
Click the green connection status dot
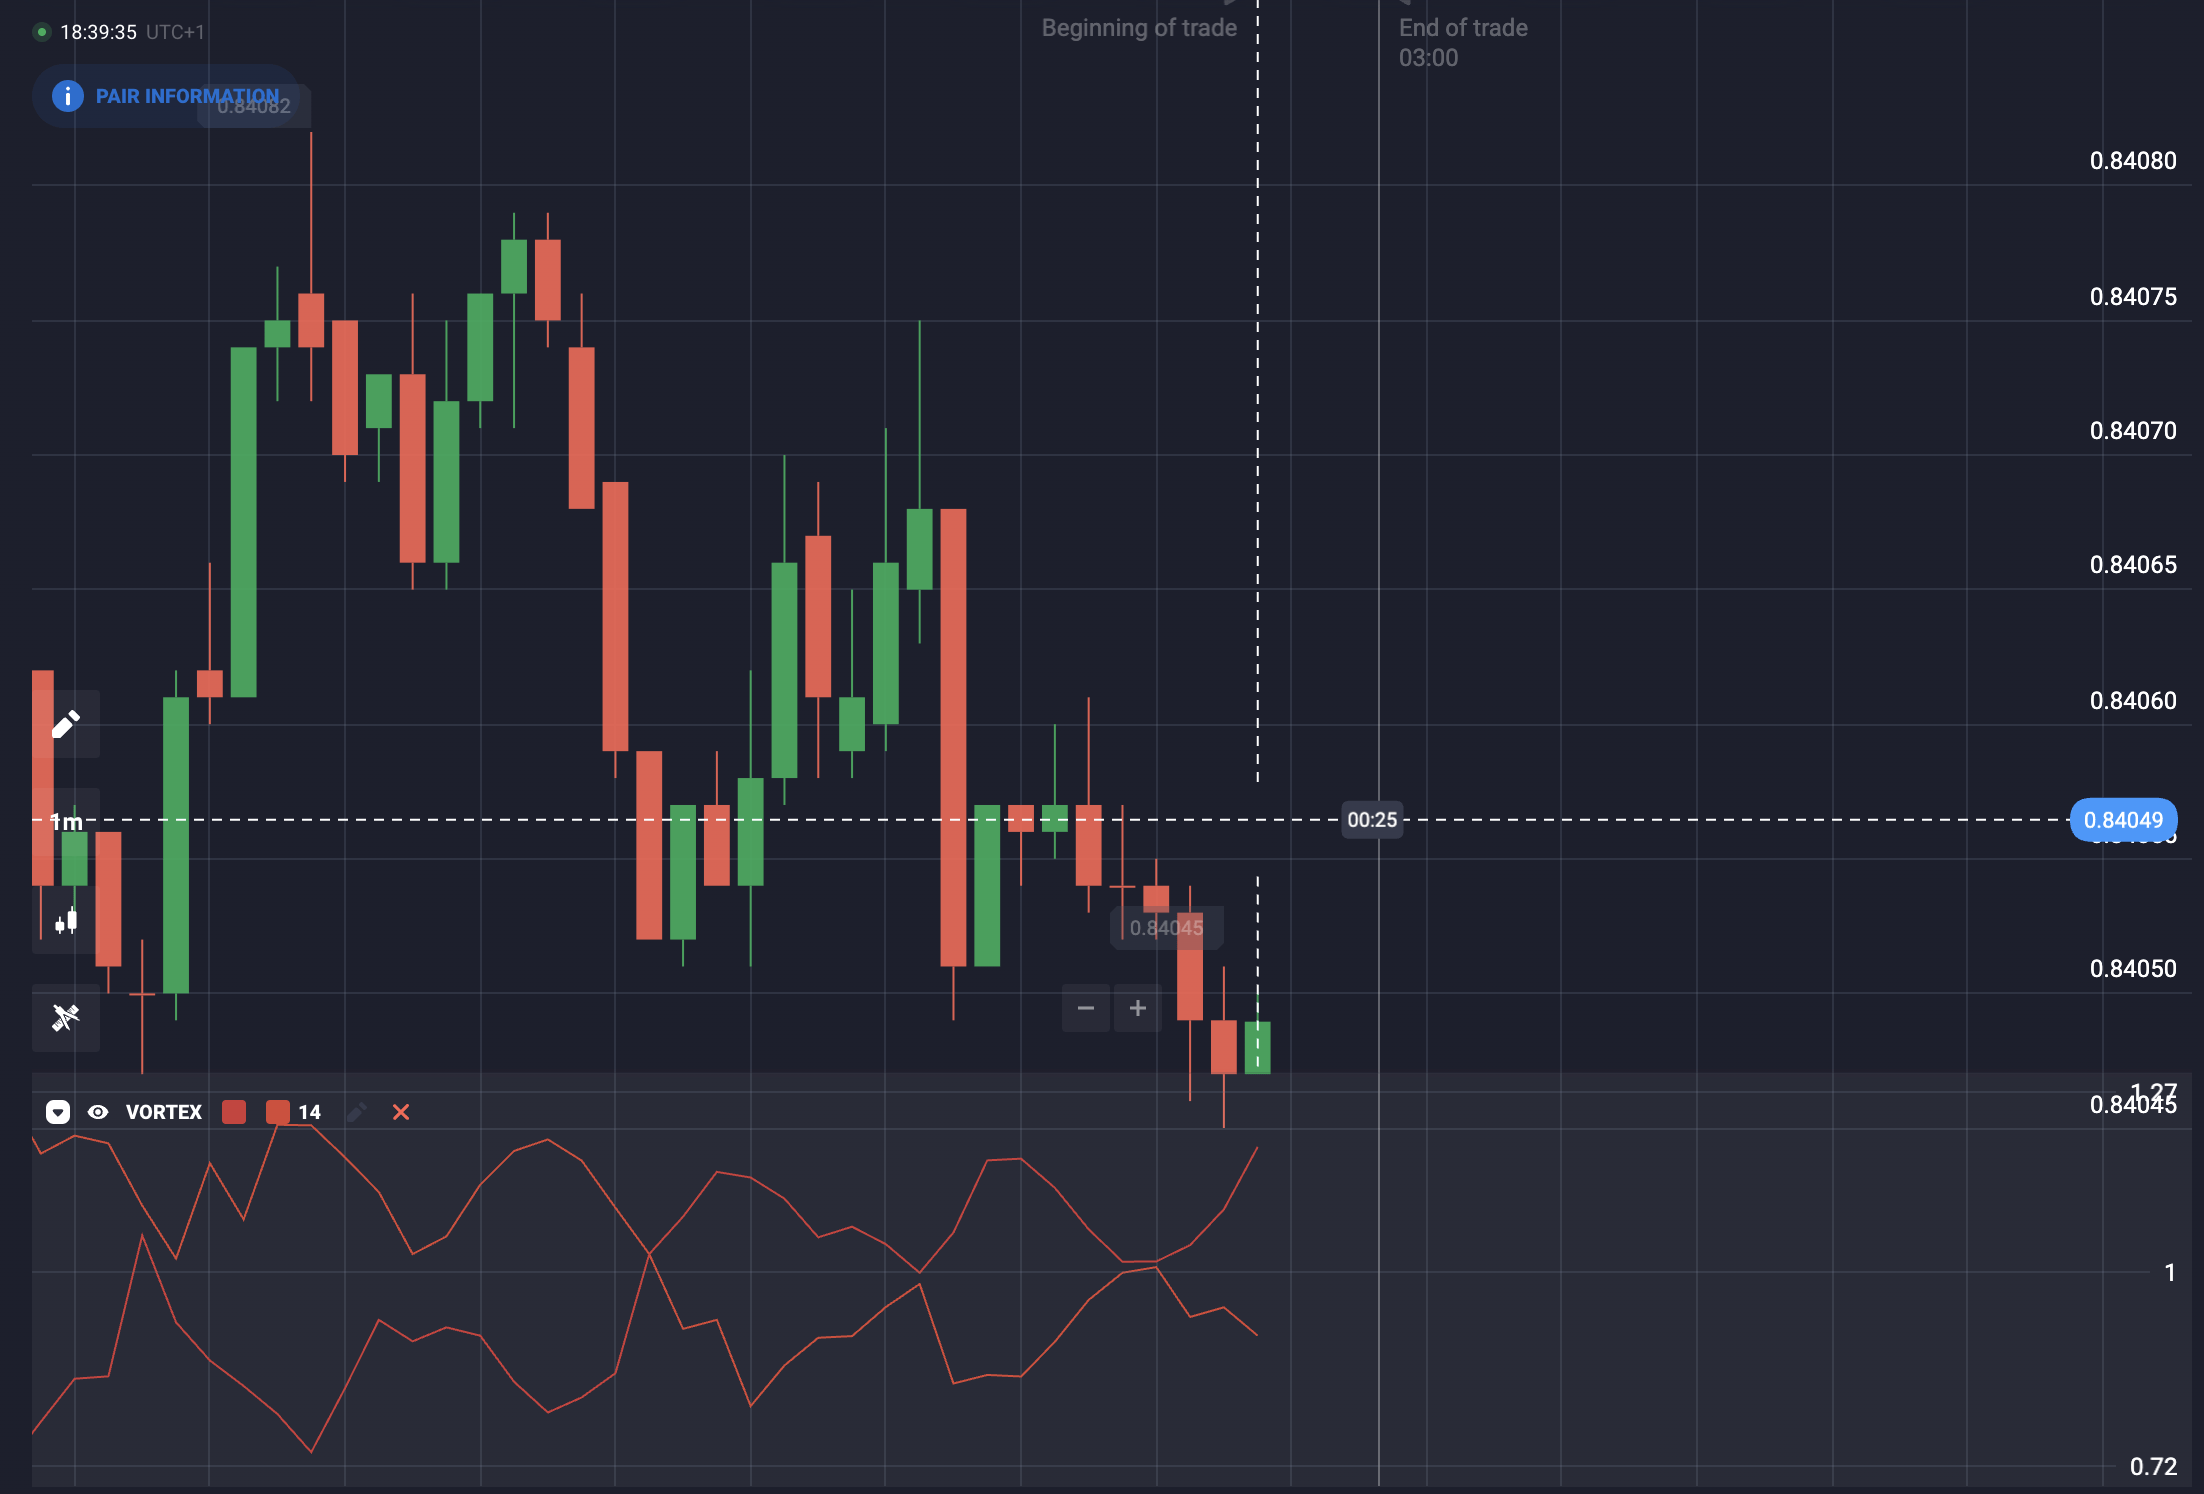(x=41, y=32)
